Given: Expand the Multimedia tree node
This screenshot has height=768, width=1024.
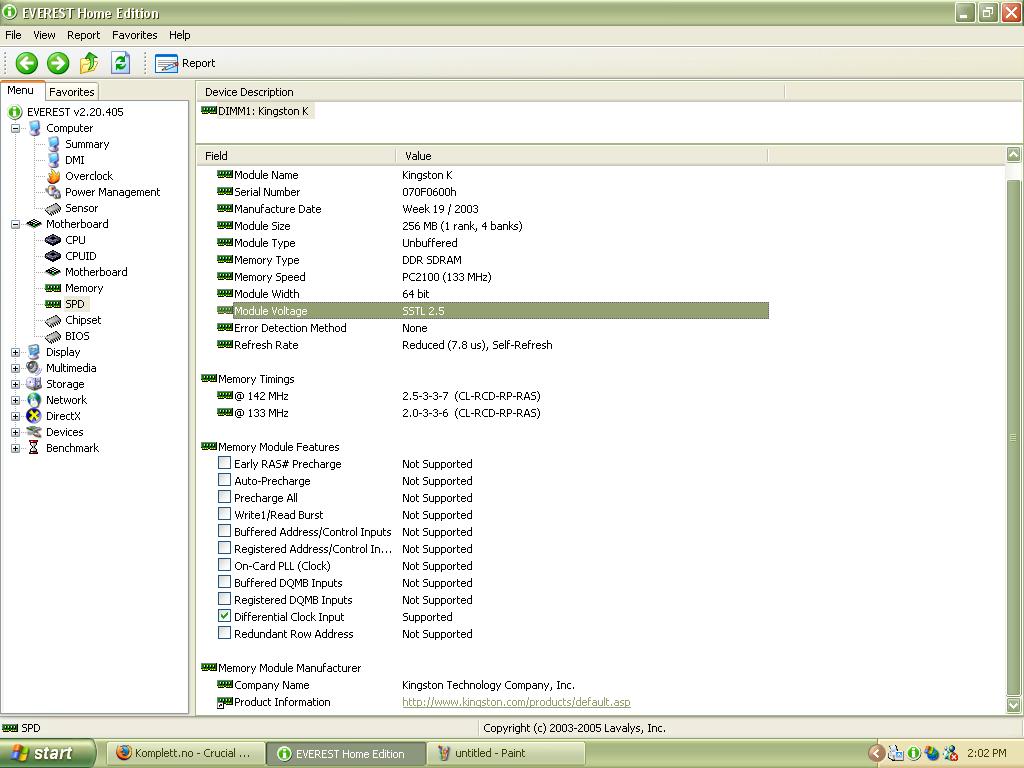Looking at the screenshot, I should tap(16, 368).
